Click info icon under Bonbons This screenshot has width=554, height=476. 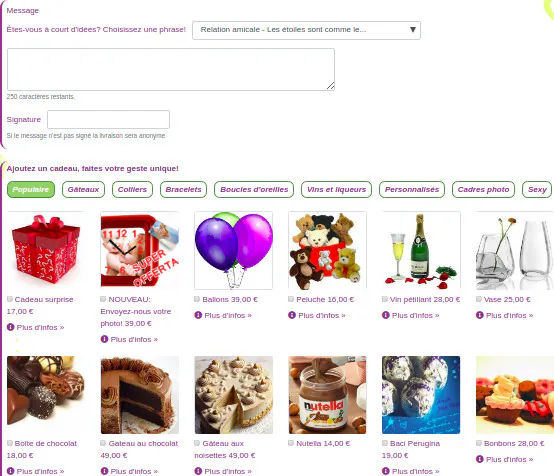479,459
